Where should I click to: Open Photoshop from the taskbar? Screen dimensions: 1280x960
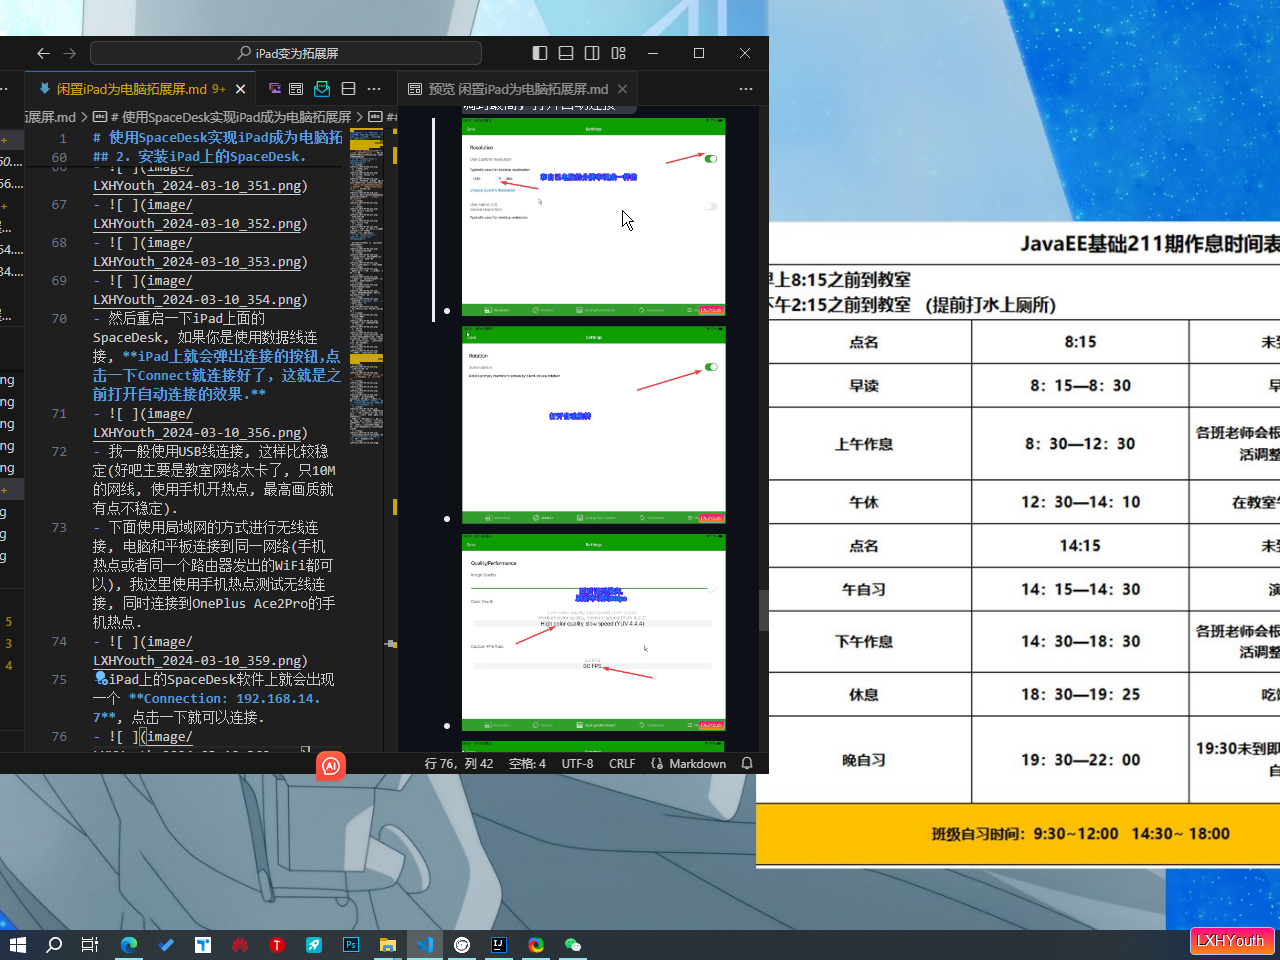tap(351, 944)
